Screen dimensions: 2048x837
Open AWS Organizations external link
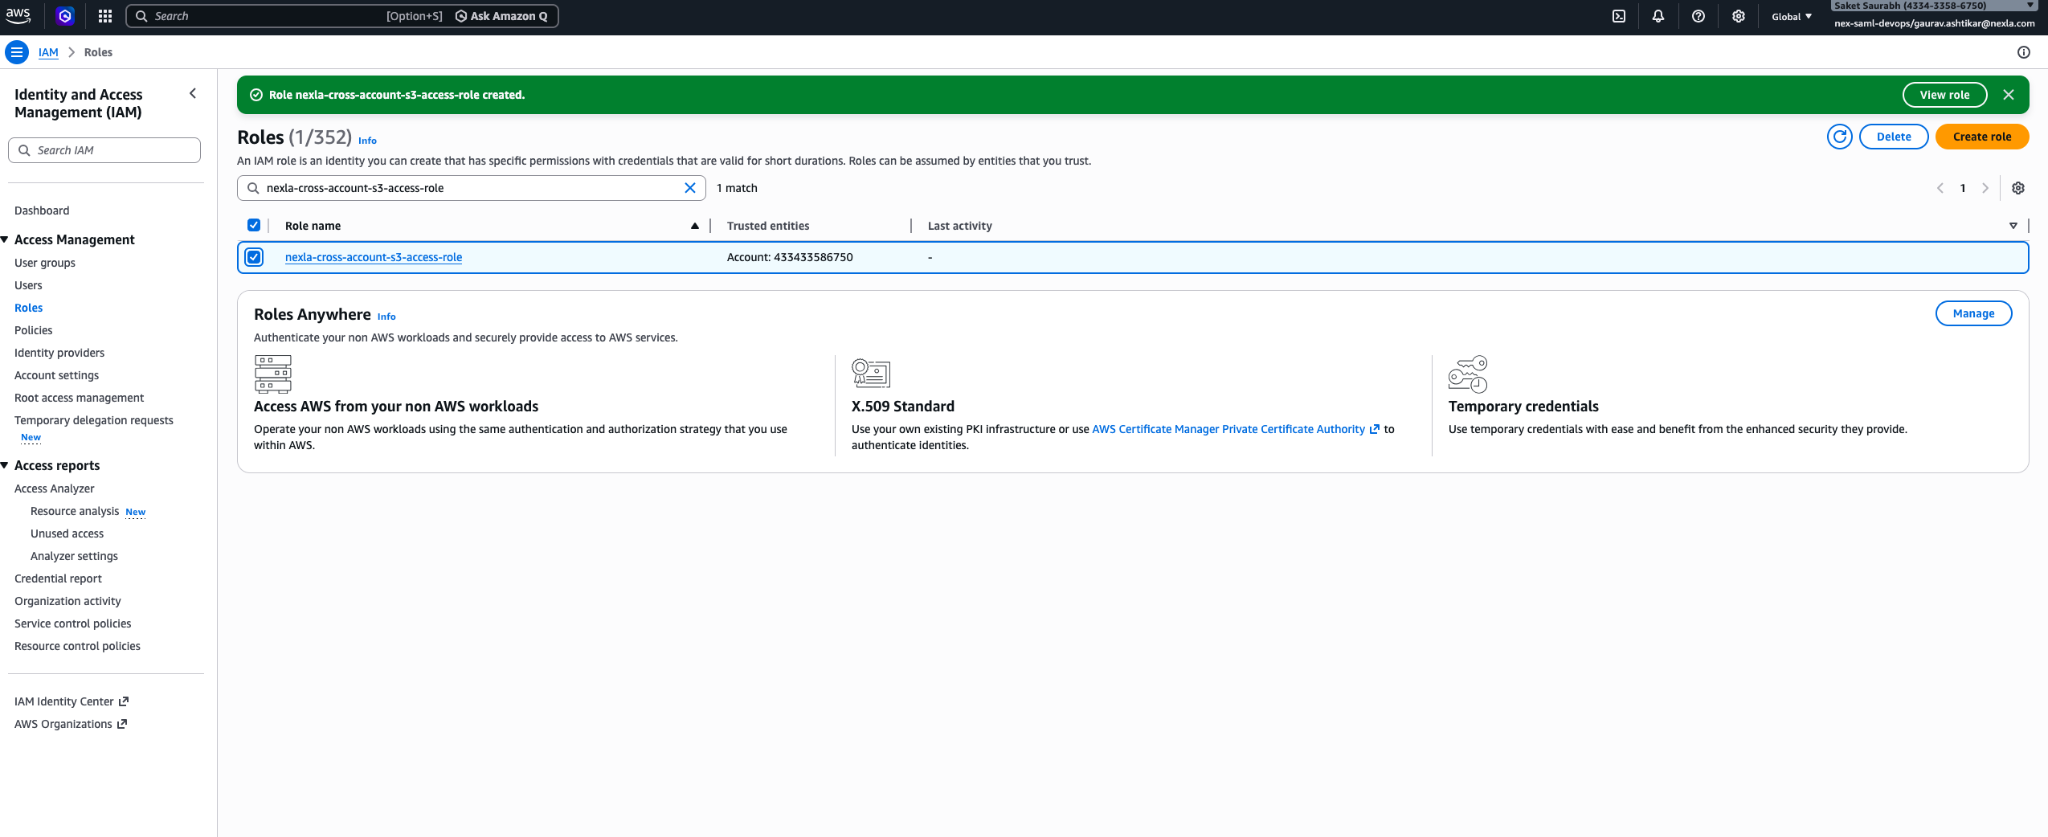tap(70, 724)
